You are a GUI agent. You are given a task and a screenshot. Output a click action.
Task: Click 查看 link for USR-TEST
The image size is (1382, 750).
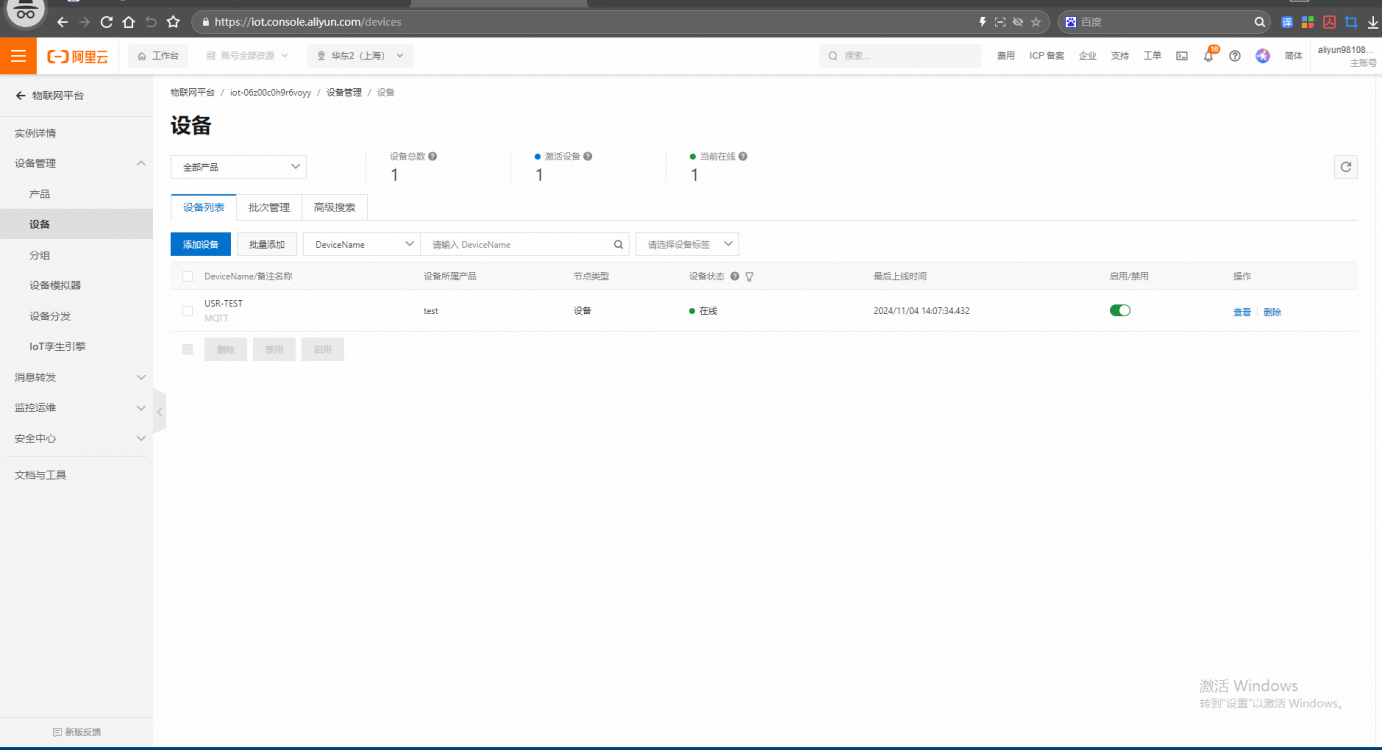pos(1242,312)
